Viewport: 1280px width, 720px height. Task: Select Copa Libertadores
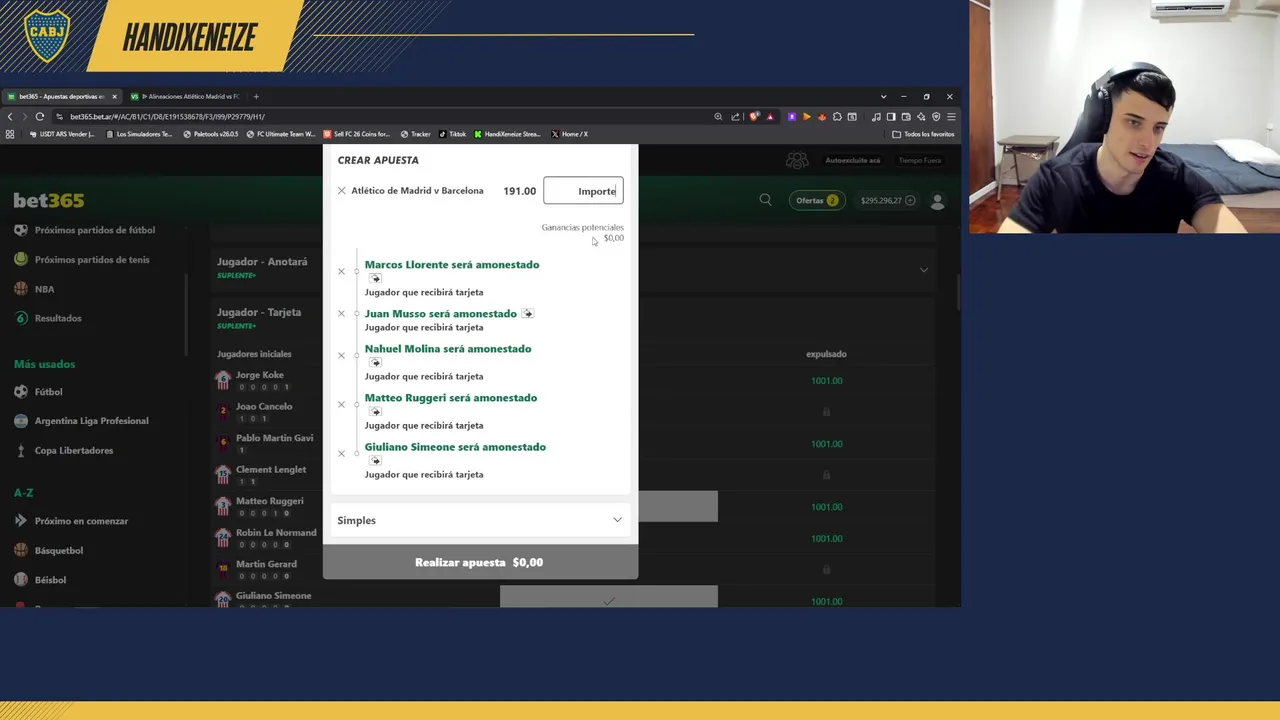point(74,450)
